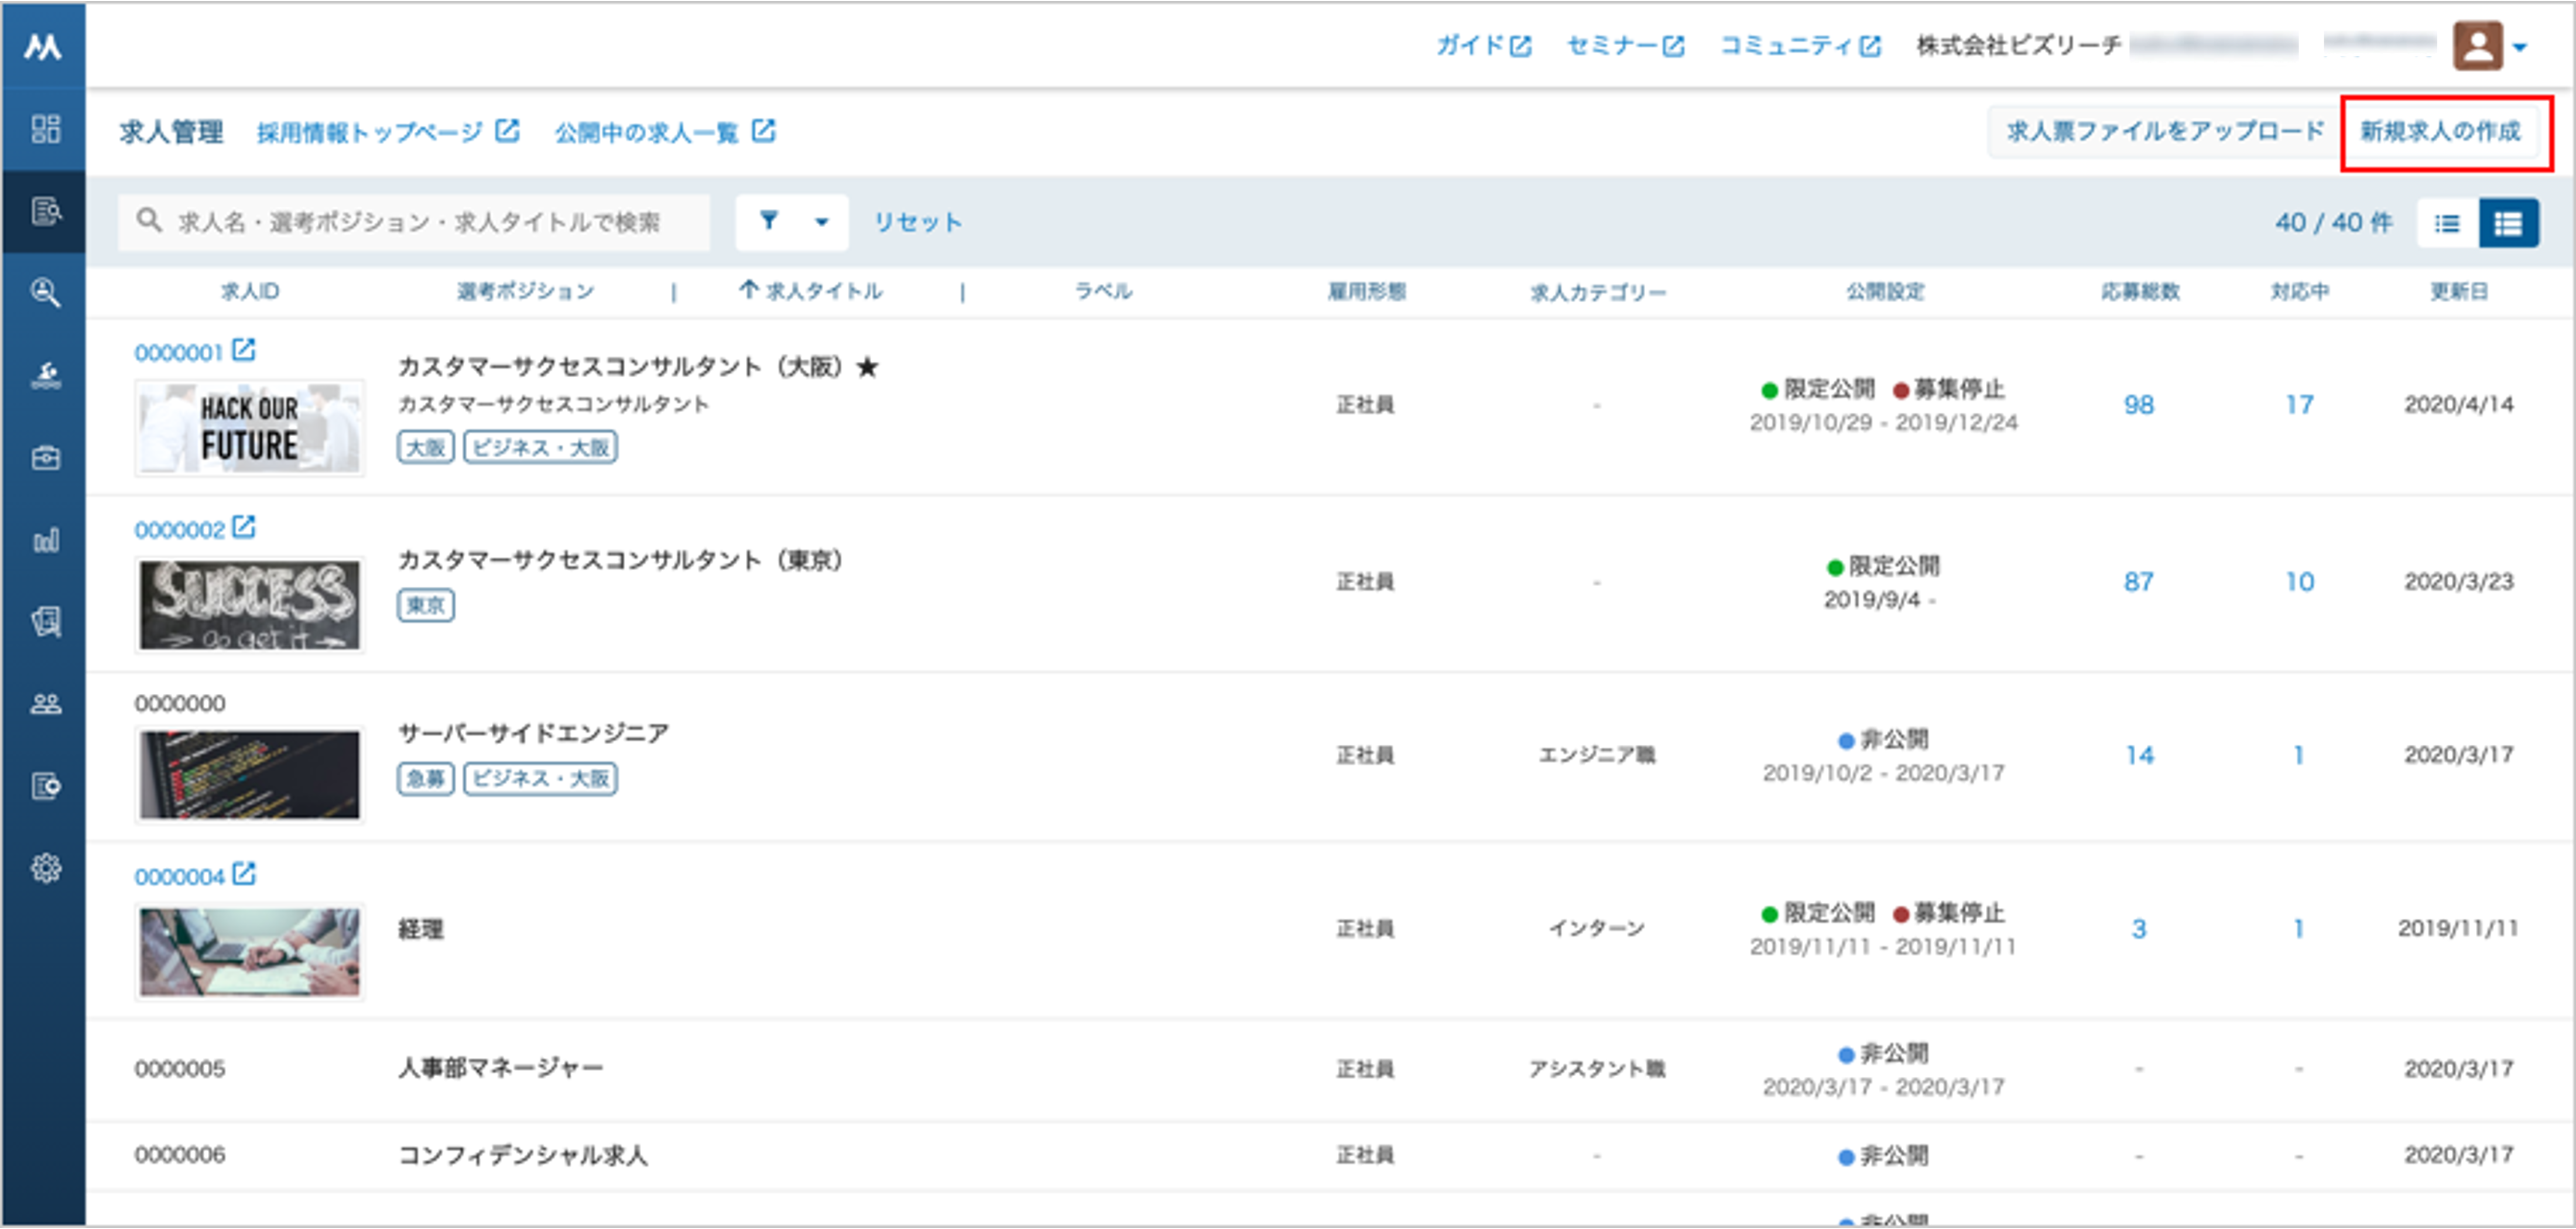Open external link icon for job 0000002
This screenshot has height=1229, width=2576.
click(x=244, y=527)
